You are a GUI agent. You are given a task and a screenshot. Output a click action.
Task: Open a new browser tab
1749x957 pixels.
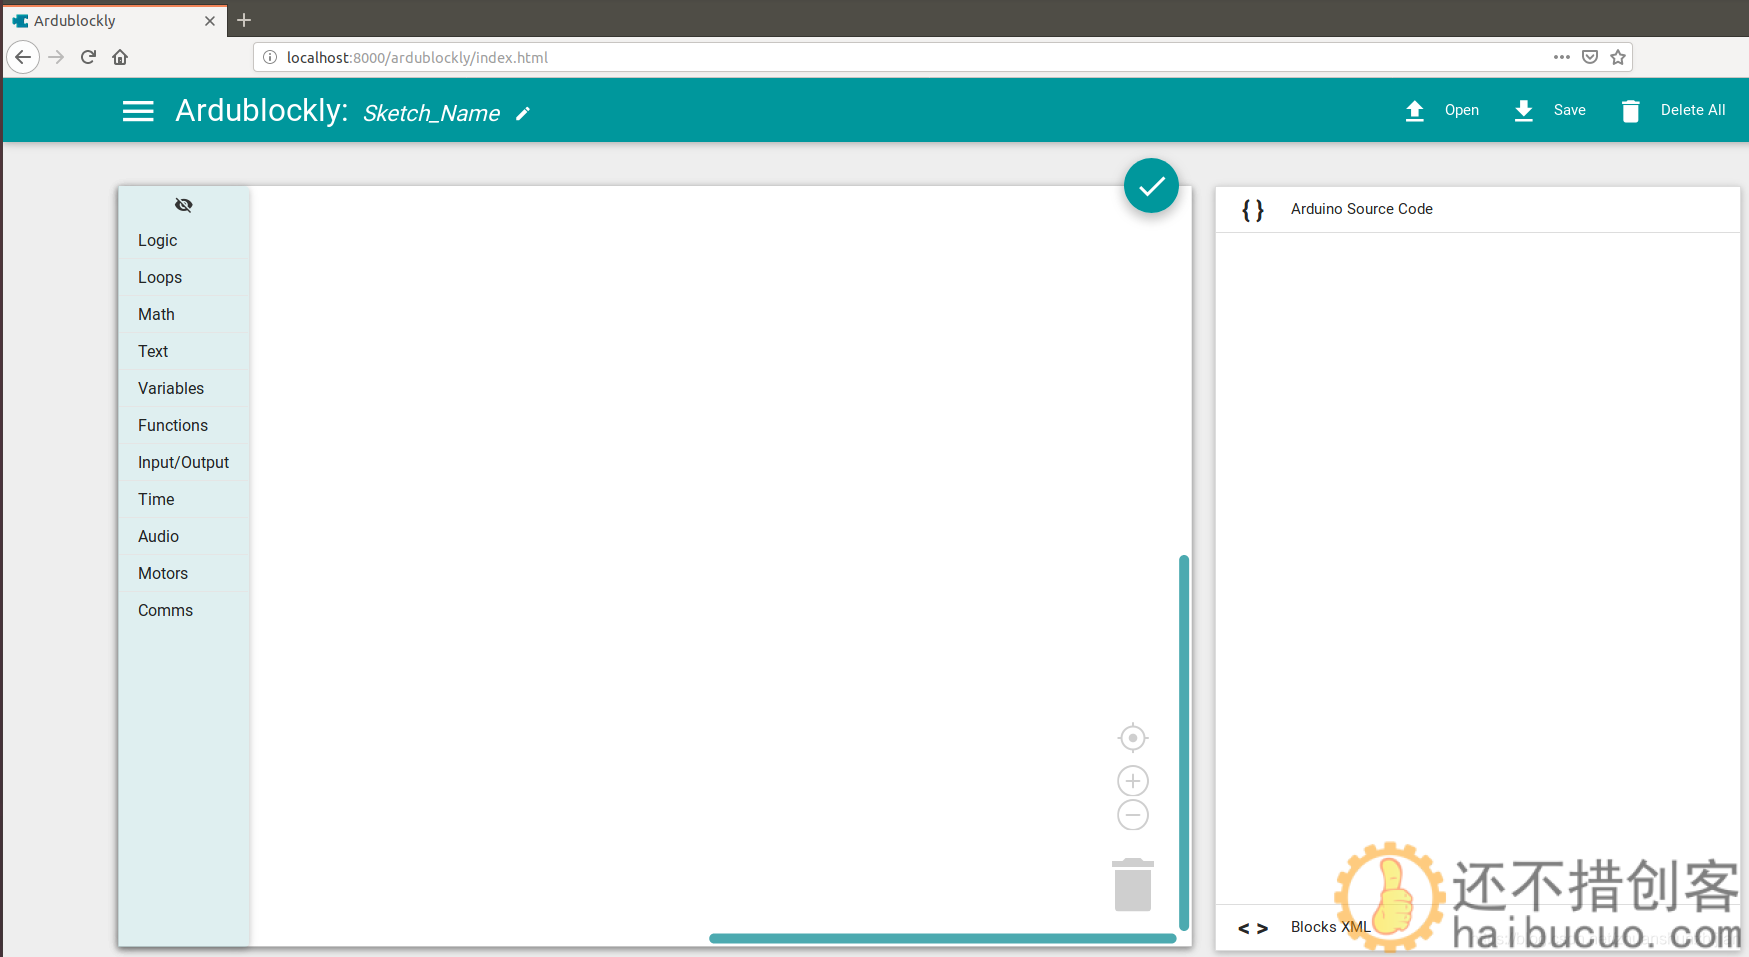(244, 20)
